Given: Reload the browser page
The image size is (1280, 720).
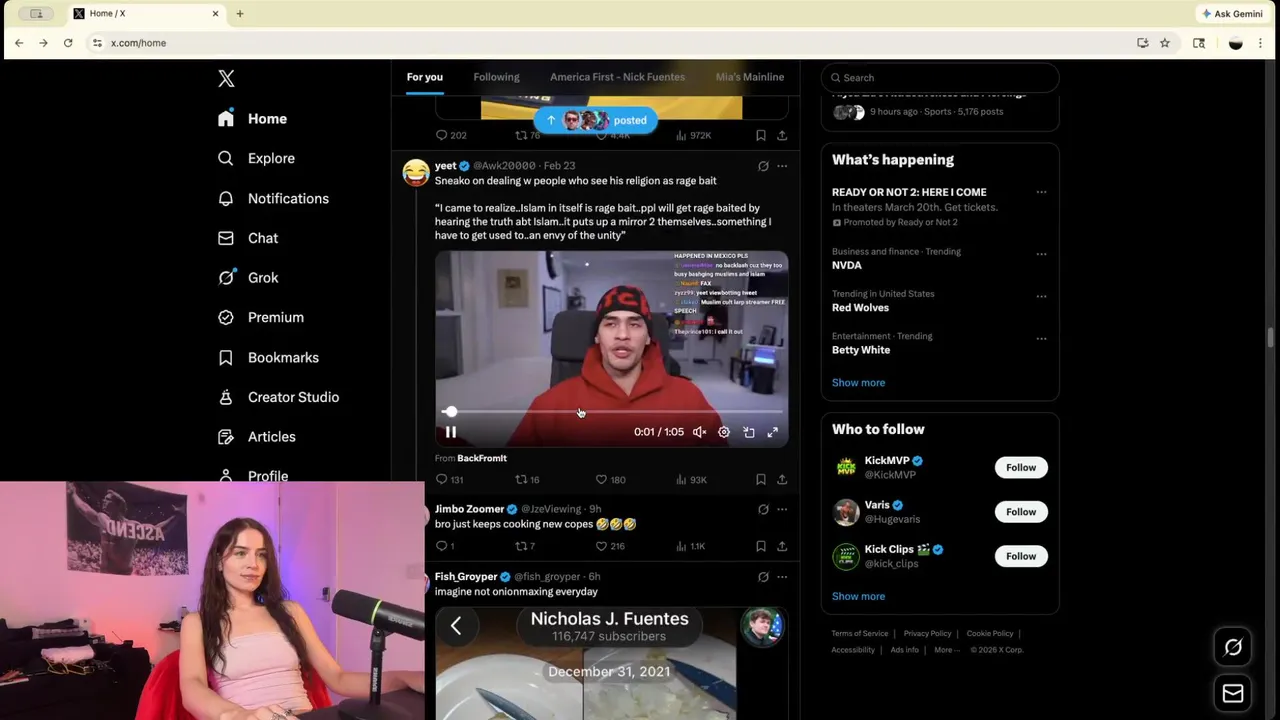Looking at the screenshot, I should click(x=68, y=43).
